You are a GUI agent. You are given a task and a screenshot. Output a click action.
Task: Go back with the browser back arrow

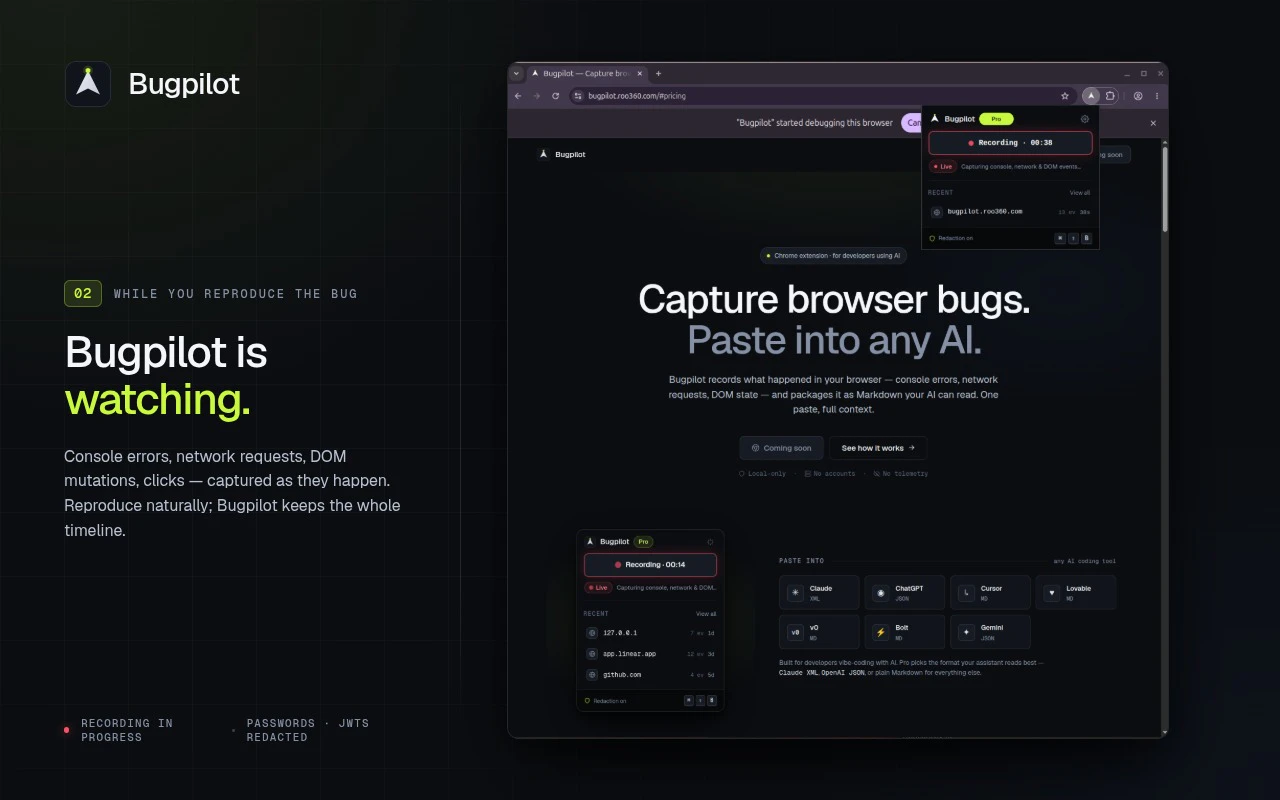(518, 96)
